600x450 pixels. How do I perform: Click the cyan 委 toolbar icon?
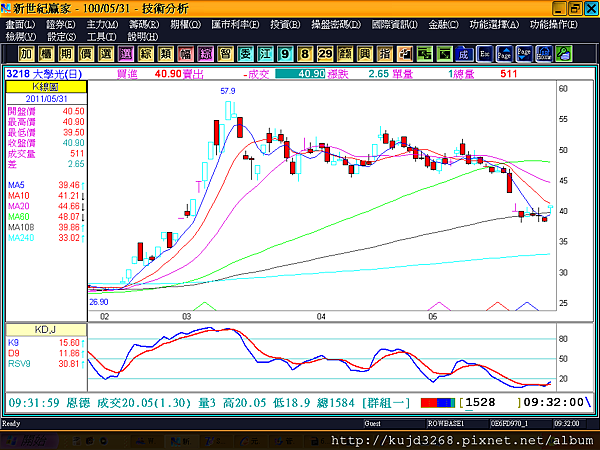pyautogui.click(x=245, y=54)
